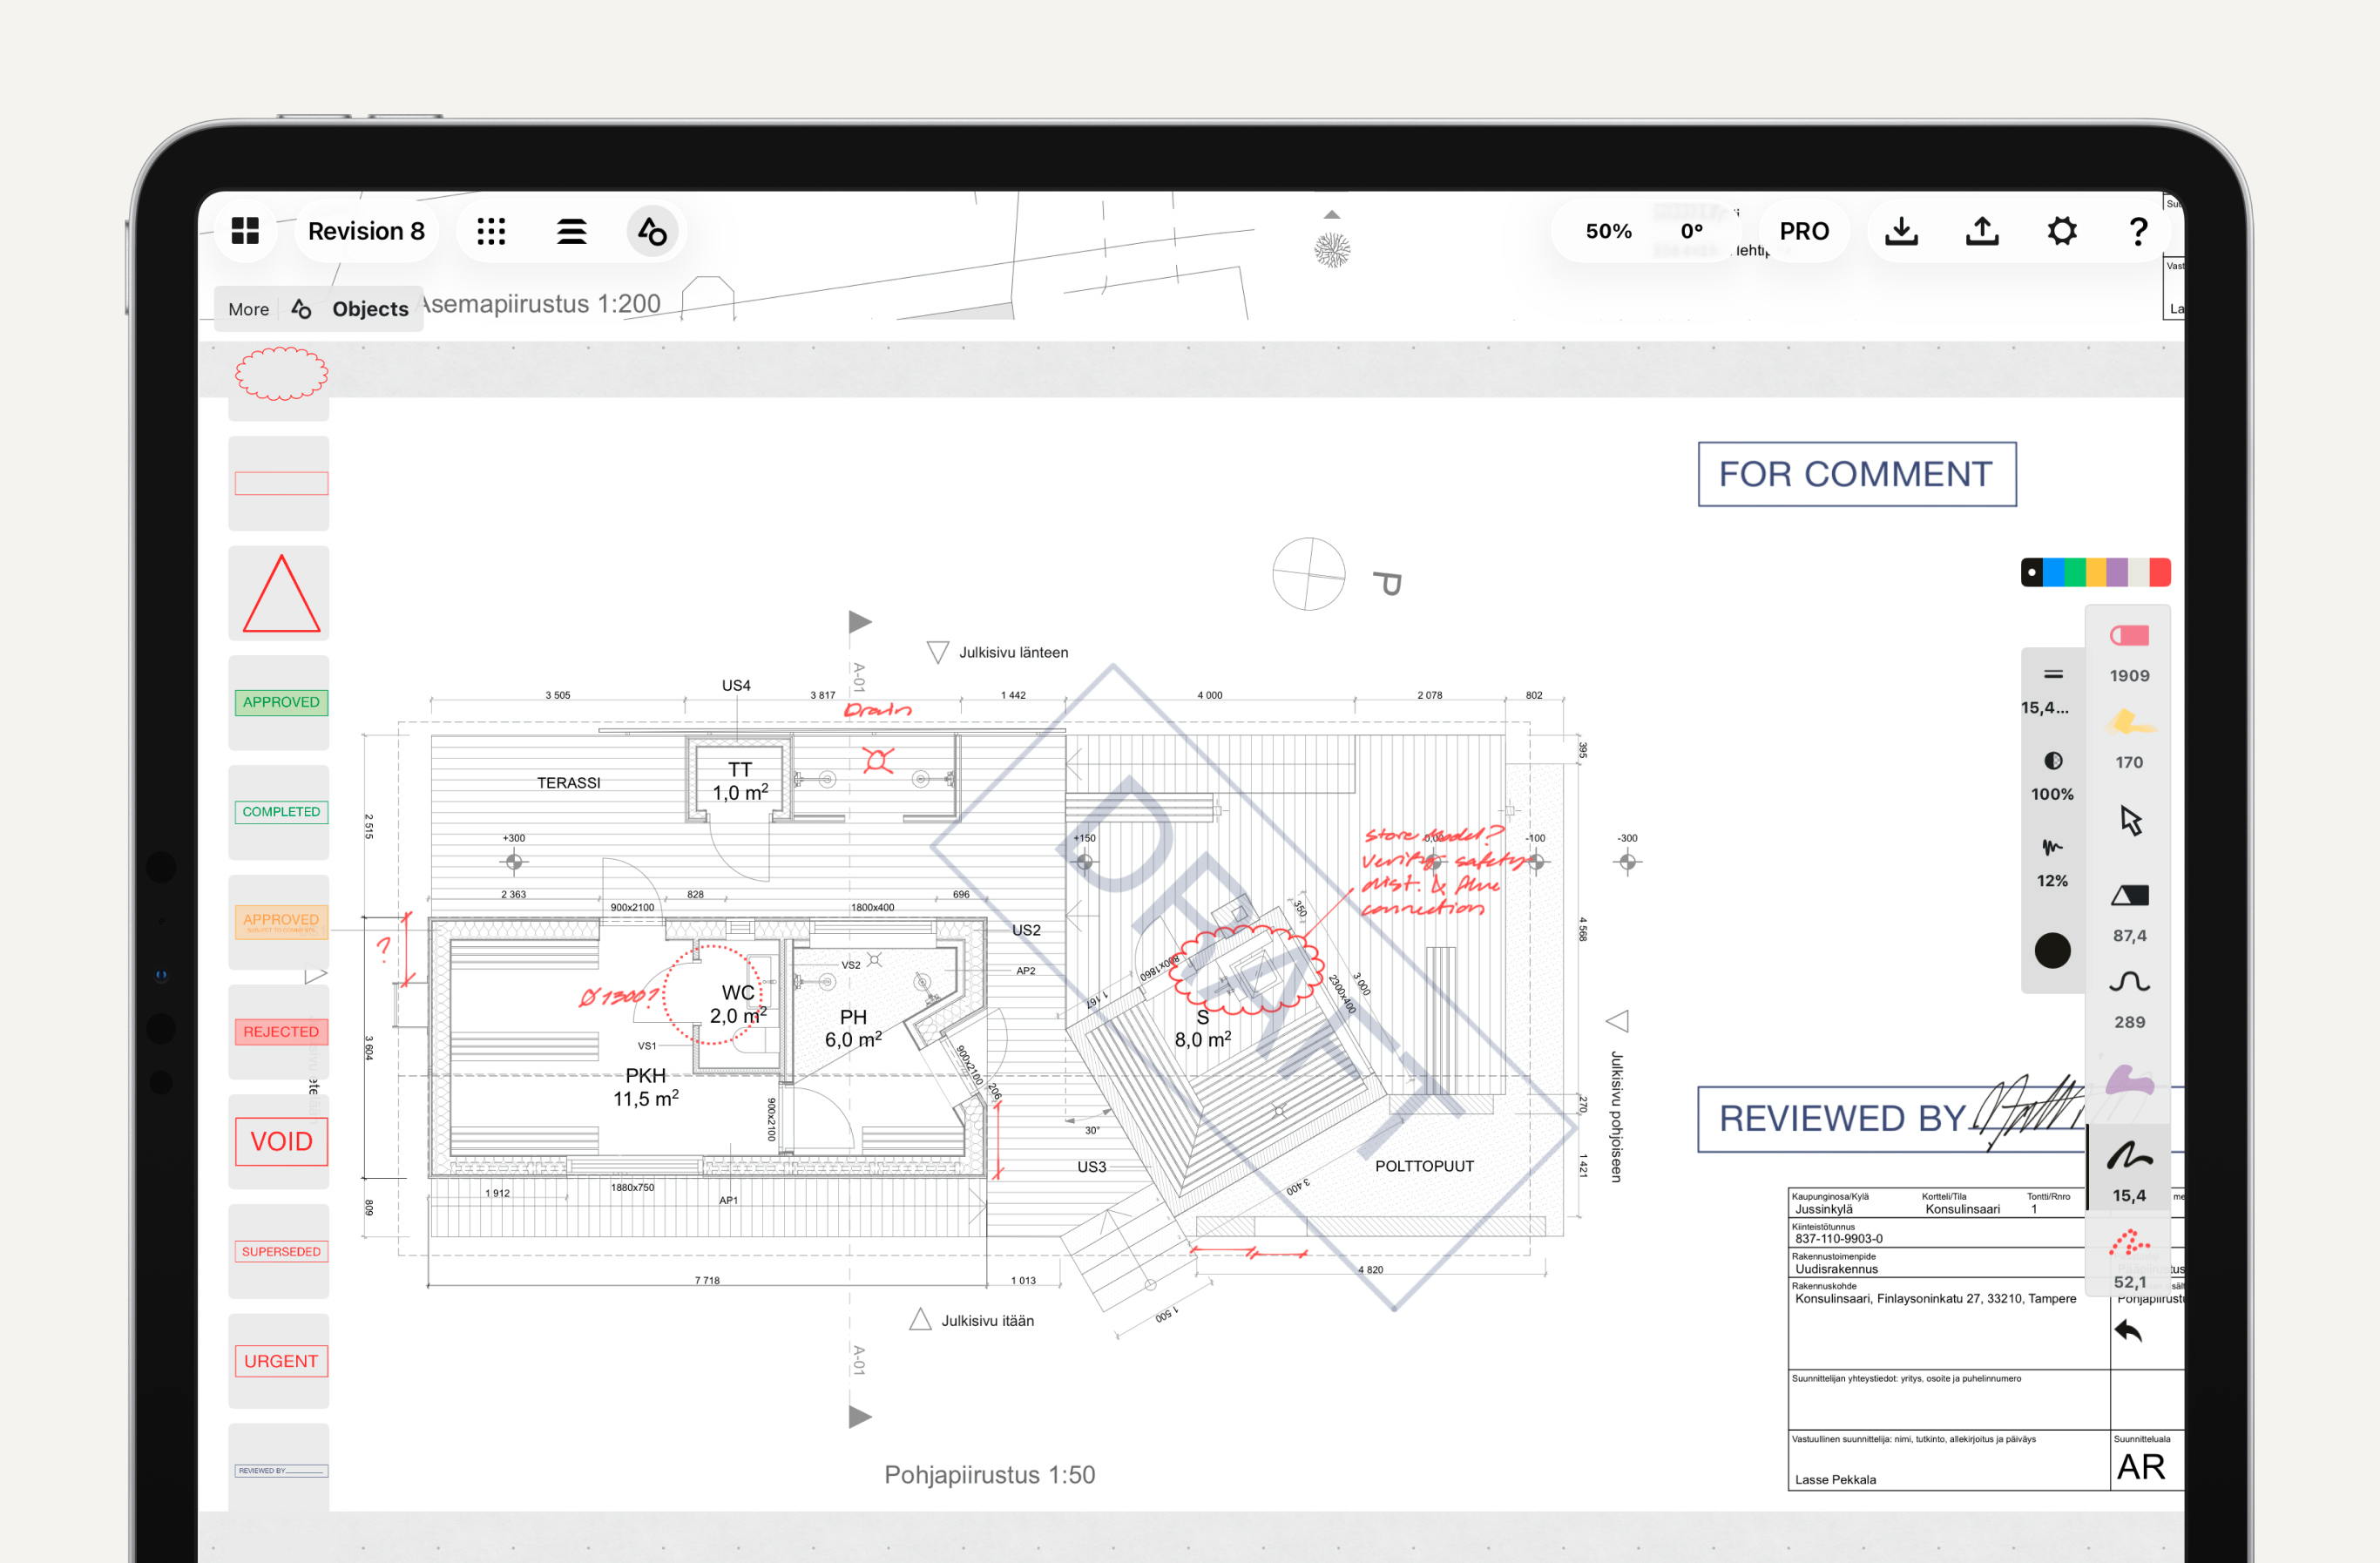The height and width of the screenshot is (1563, 2380).
Task: Open the smoothing 12% setting
Action: click(x=2052, y=863)
